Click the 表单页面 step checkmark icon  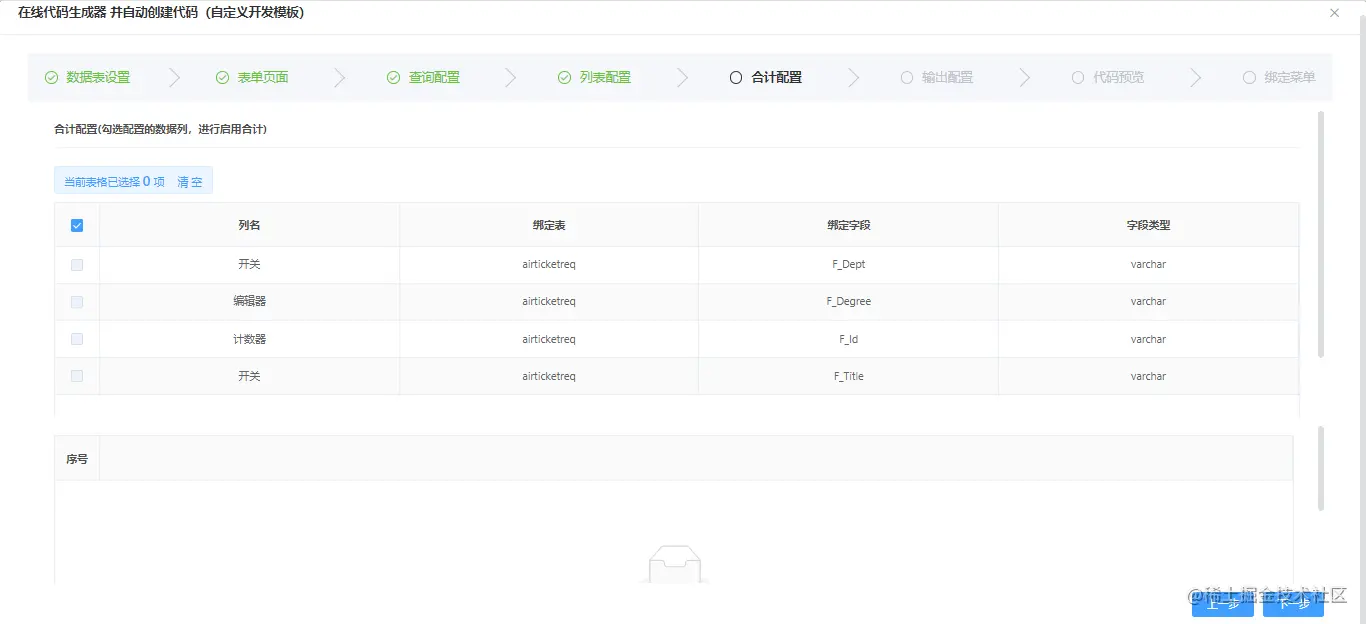coord(223,77)
